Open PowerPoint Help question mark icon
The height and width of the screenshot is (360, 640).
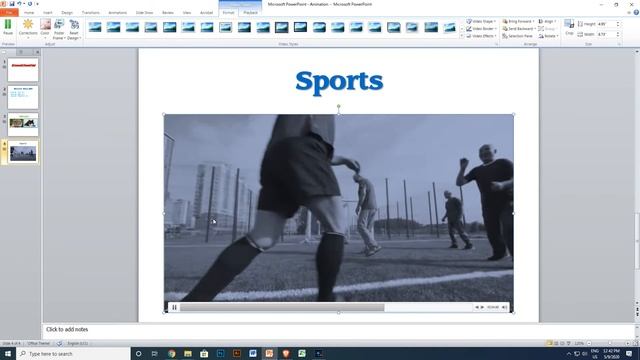point(636,13)
